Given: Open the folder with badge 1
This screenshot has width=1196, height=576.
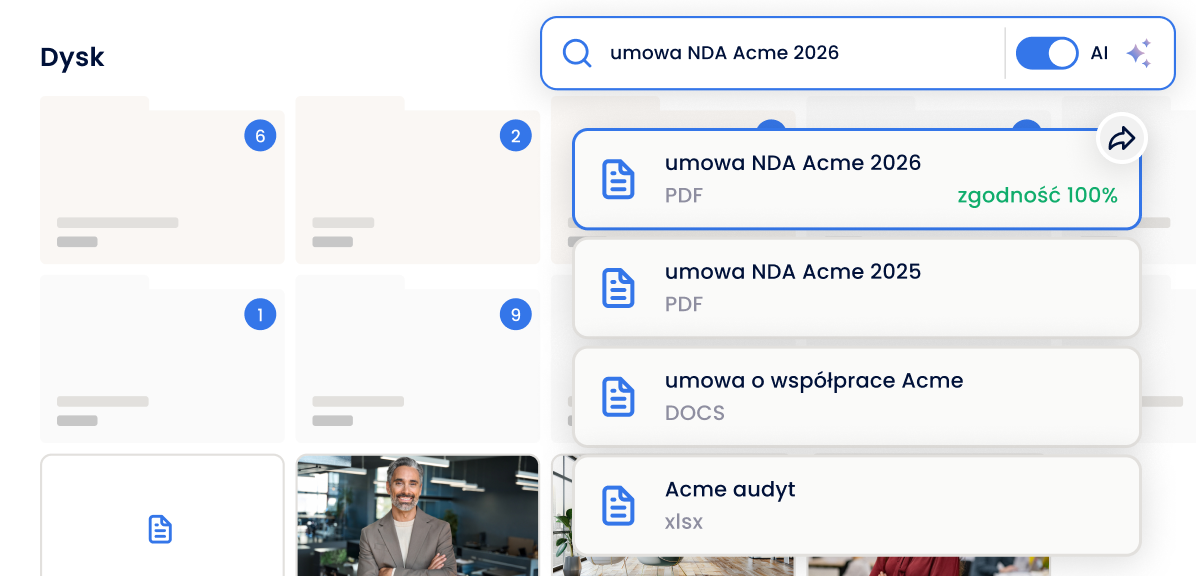Looking at the screenshot, I should tap(162, 359).
